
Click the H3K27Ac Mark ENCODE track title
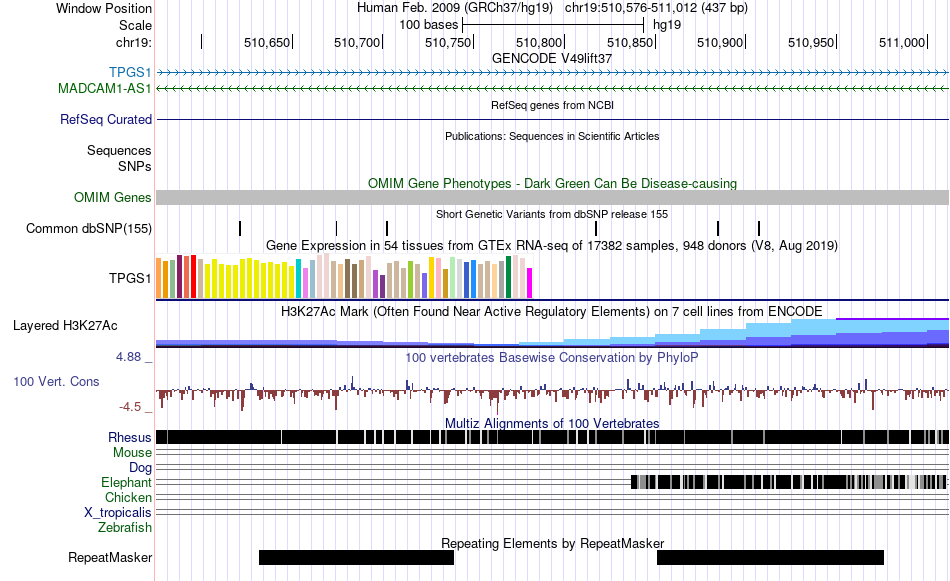pyautogui.click(x=552, y=311)
